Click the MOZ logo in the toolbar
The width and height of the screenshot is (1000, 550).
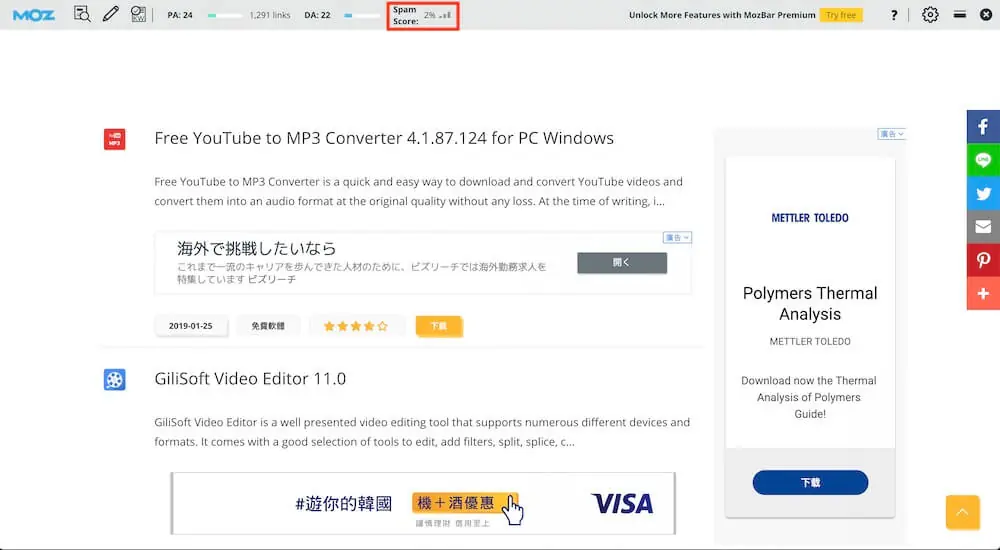(34, 15)
